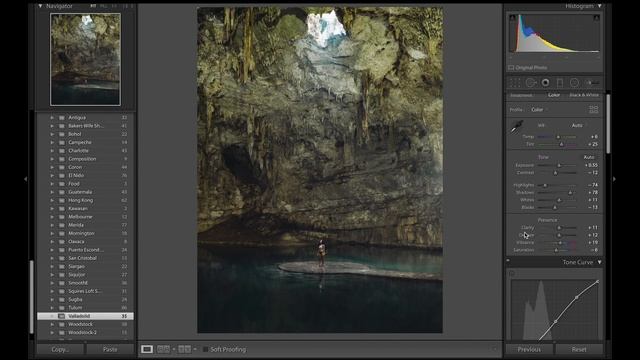
Task: Click the Reset button
Action: [579, 349]
